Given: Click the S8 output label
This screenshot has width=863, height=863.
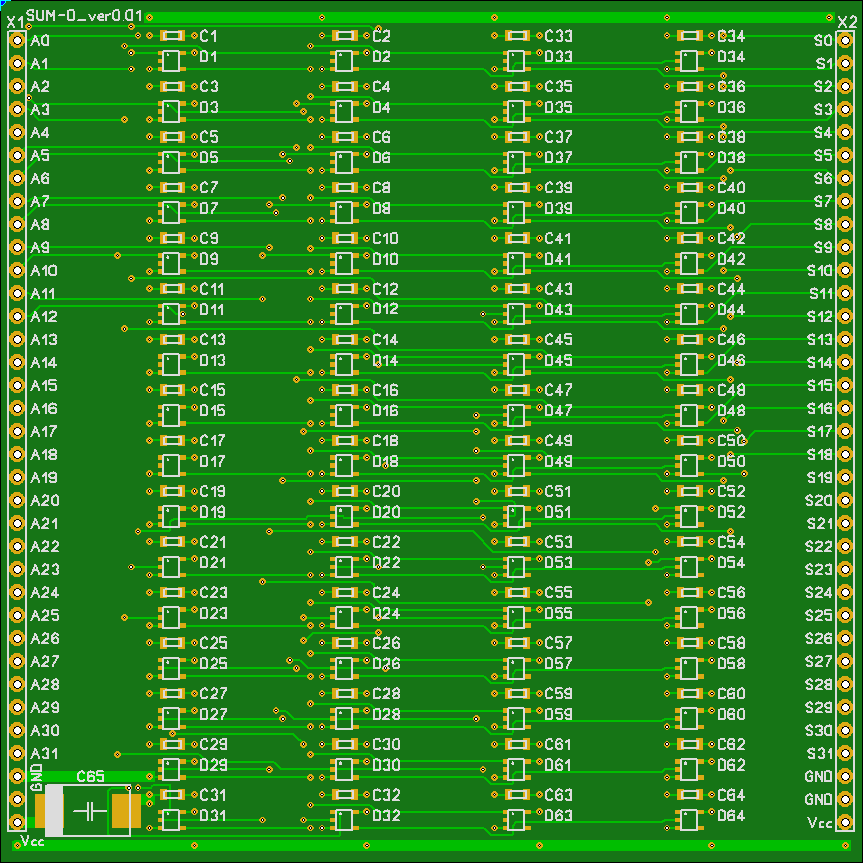Looking at the screenshot, I should [x=823, y=225].
